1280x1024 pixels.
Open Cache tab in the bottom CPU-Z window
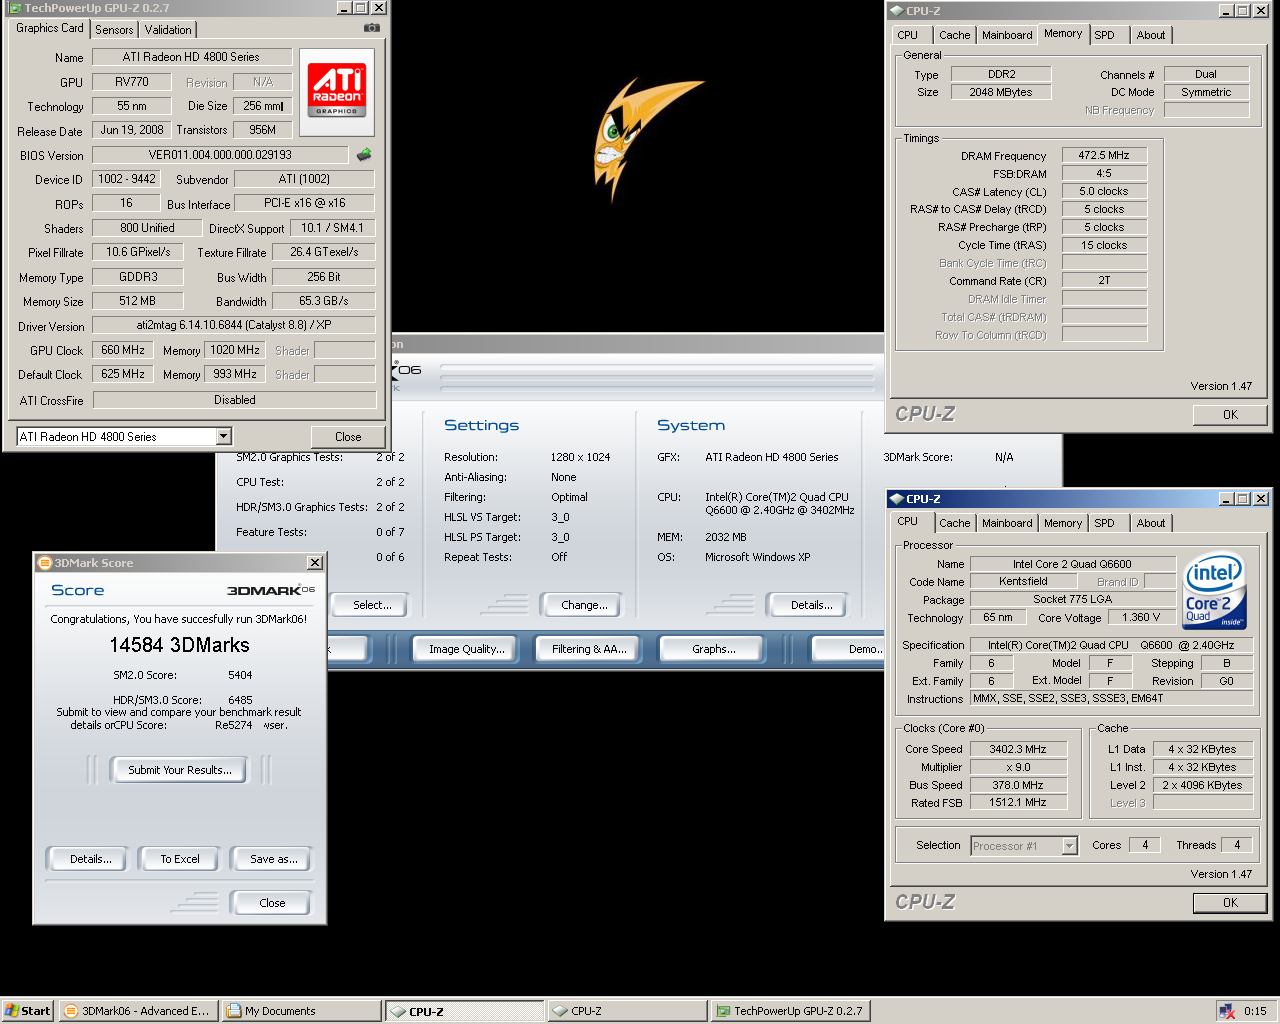coord(954,523)
